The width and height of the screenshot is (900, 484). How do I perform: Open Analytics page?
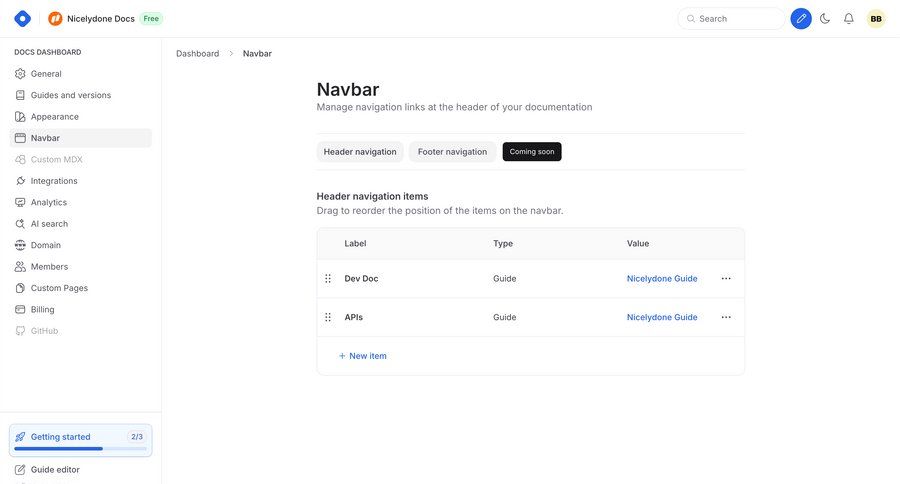click(80, 202)
